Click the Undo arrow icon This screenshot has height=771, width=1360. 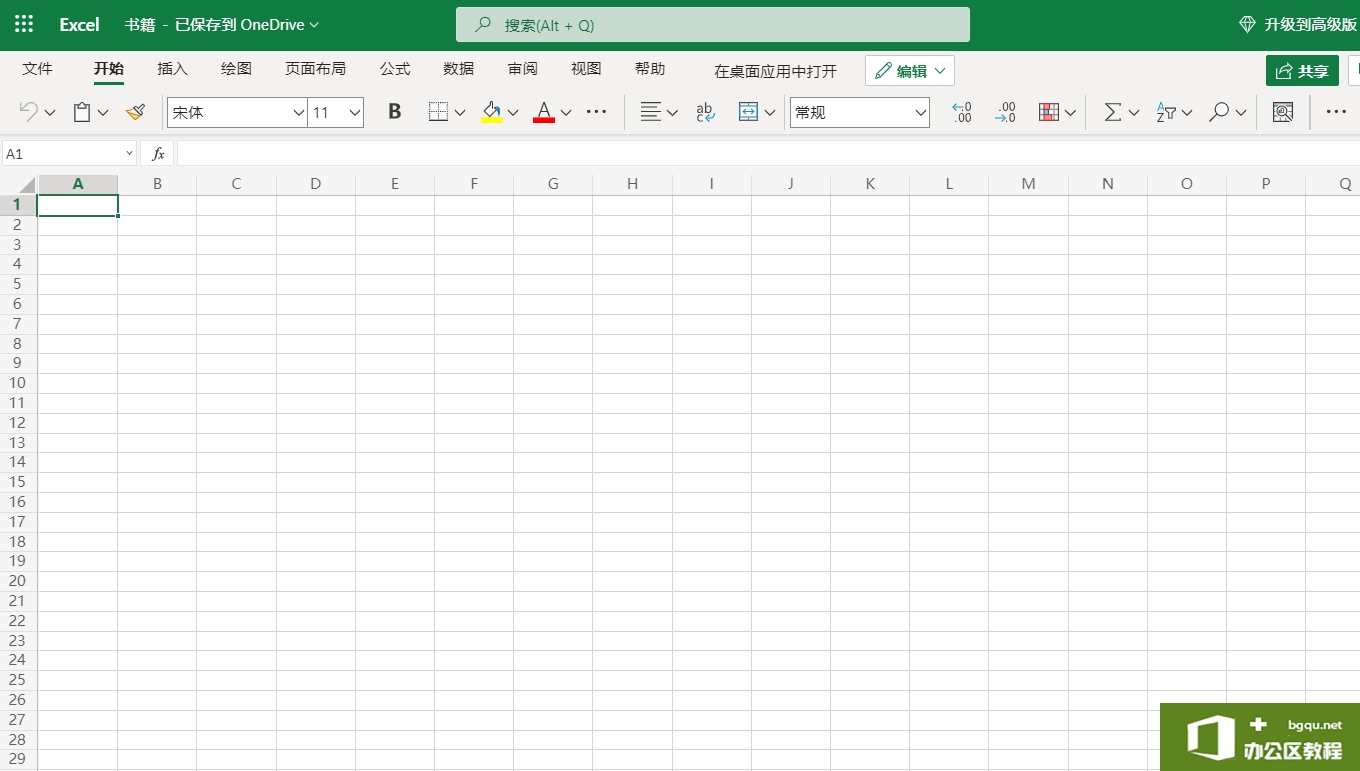tap(28, 112)
